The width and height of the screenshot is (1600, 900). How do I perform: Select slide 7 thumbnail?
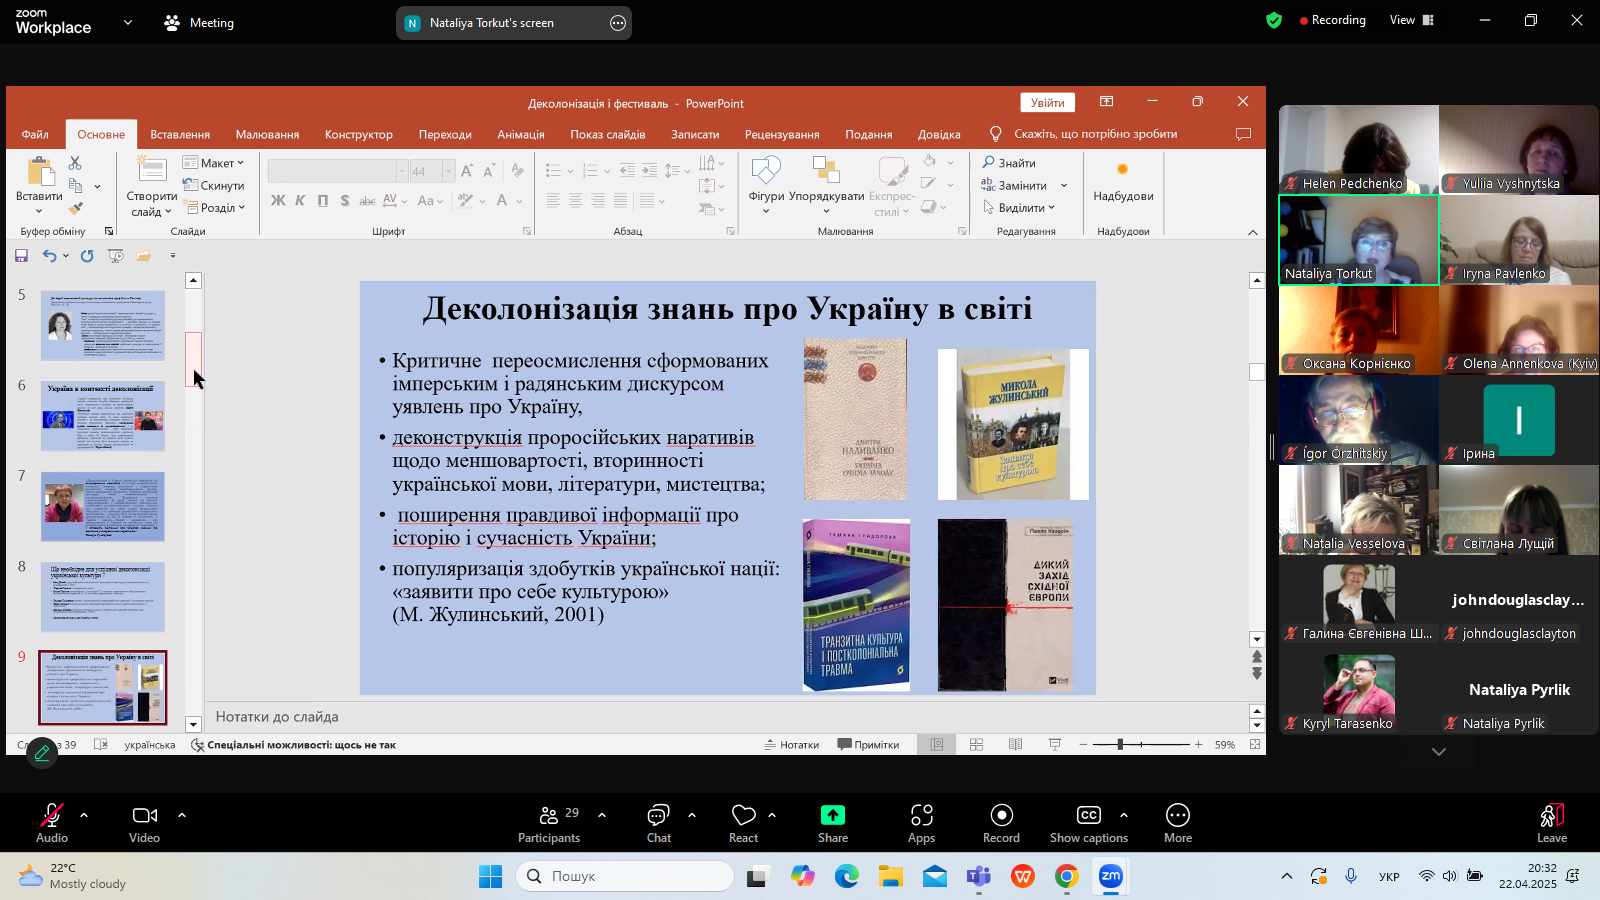pyautogui.click(x=103, y=507)
